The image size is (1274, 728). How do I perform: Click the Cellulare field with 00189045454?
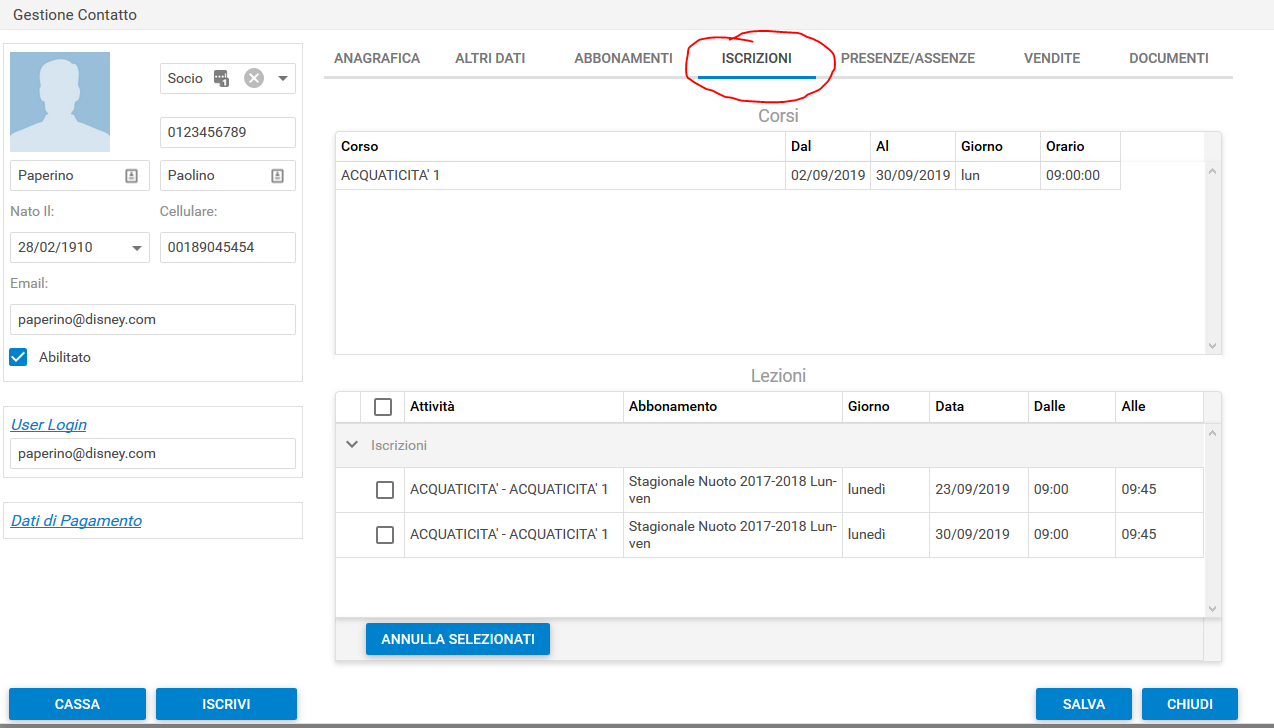point(228,247)
